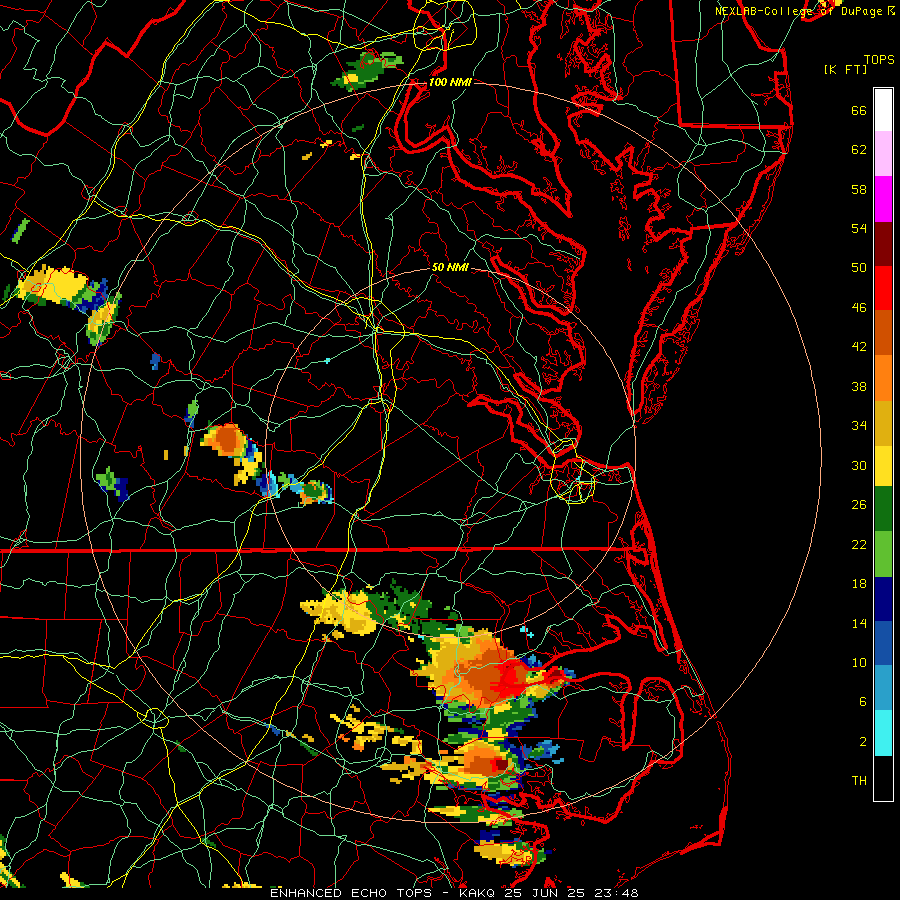Click the dark green legend swatch

[x=883, y=509]
